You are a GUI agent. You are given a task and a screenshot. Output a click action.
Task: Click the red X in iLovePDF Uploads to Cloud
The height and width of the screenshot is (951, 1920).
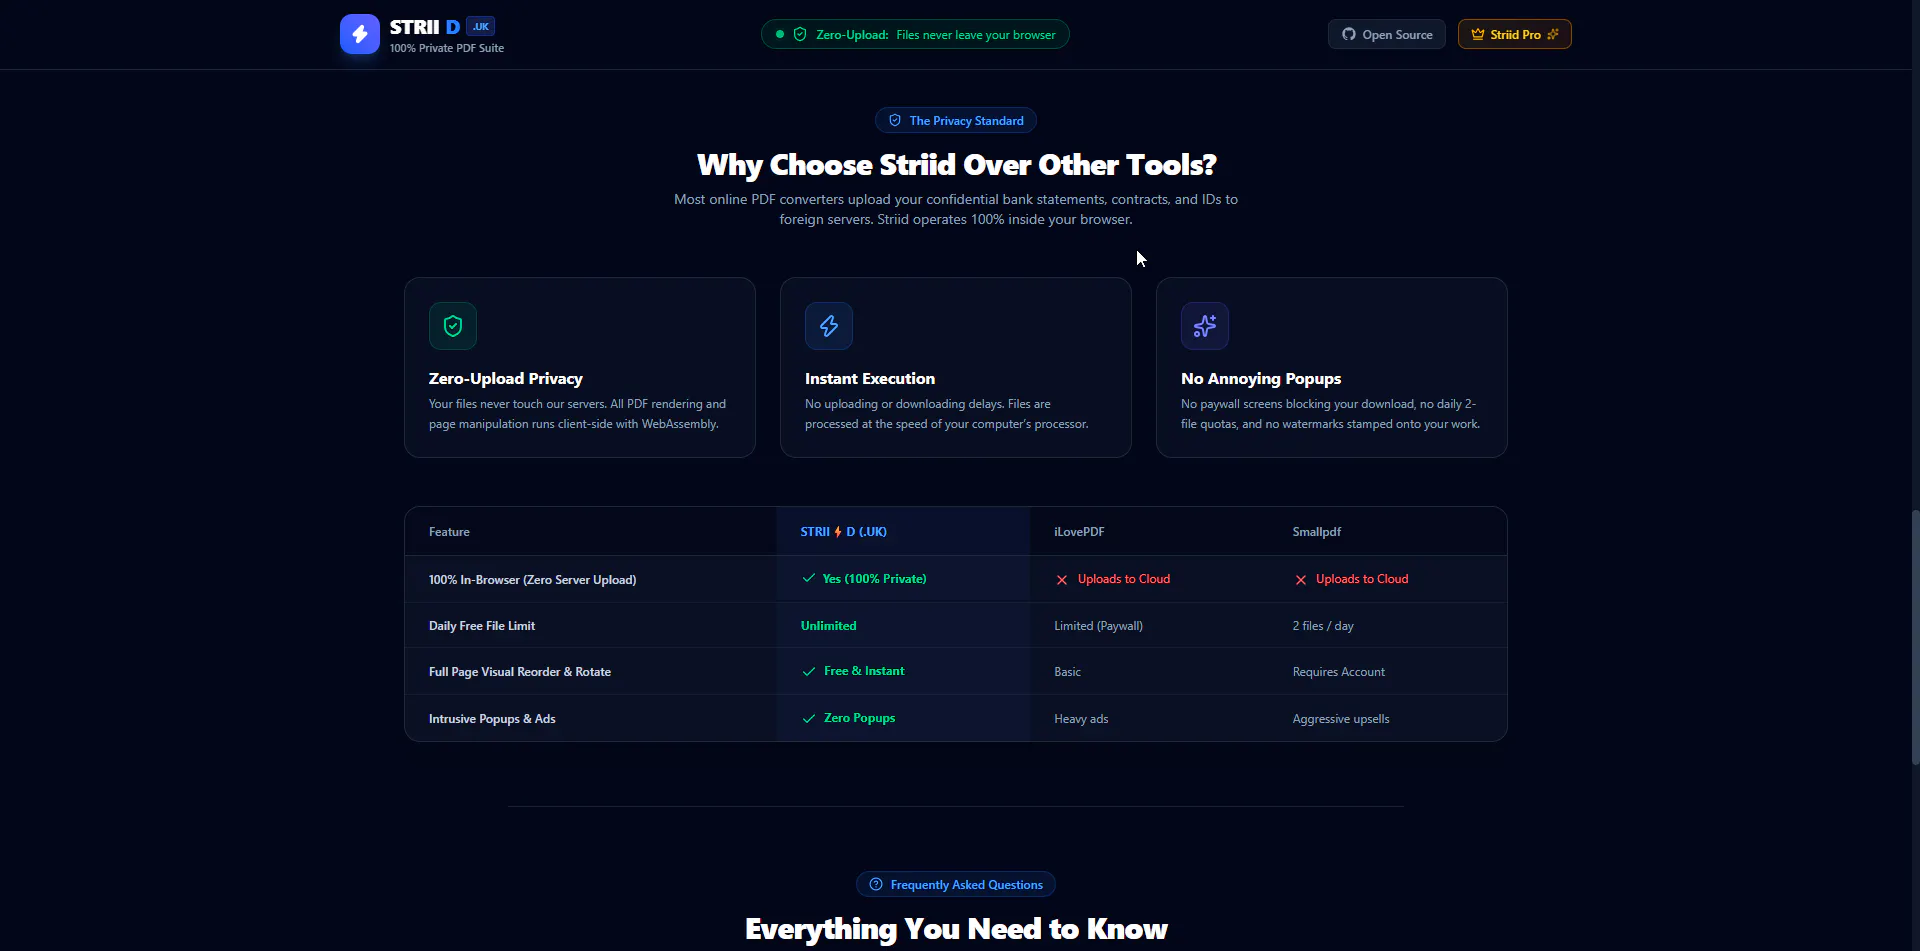(x=1062, y=580)
